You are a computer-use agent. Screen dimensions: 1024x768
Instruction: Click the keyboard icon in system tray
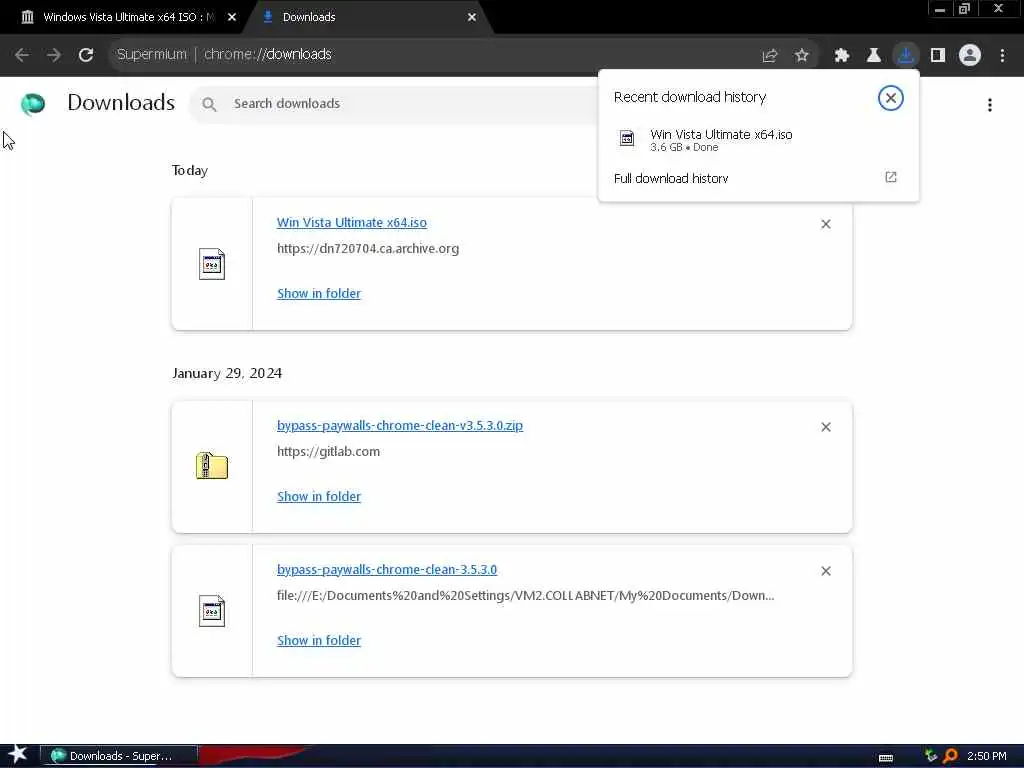click(x=886, y=758)
